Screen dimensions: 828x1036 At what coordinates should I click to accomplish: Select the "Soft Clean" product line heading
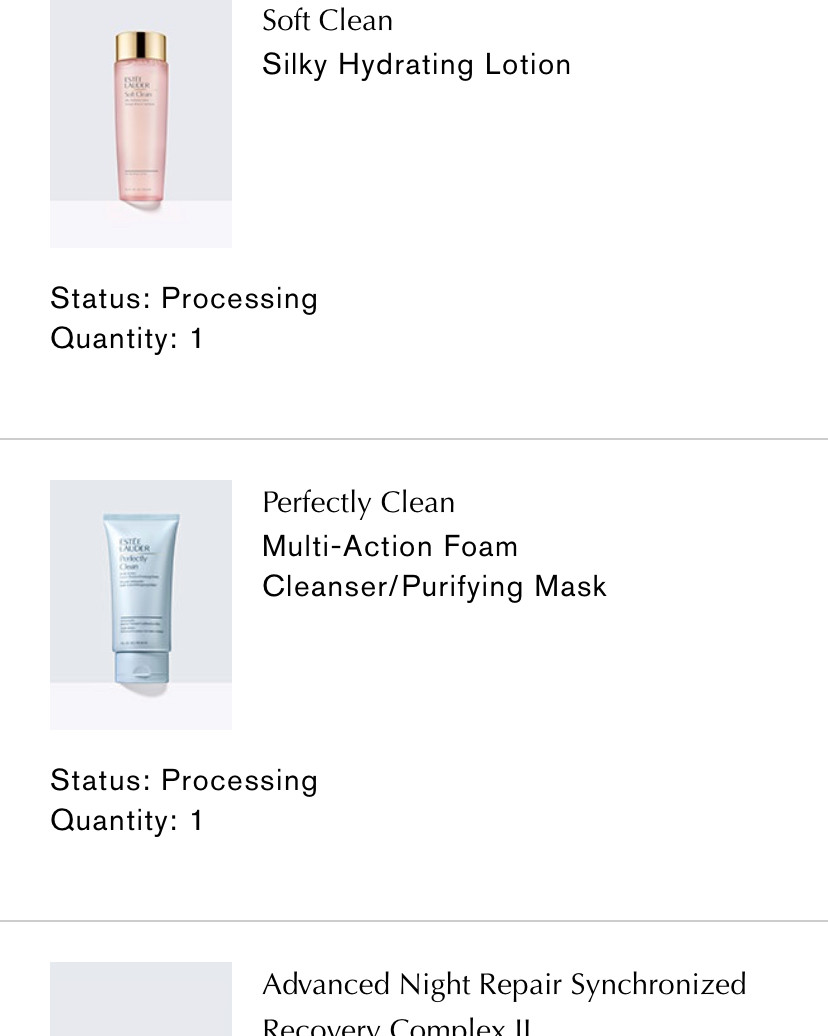click(327, 20)
